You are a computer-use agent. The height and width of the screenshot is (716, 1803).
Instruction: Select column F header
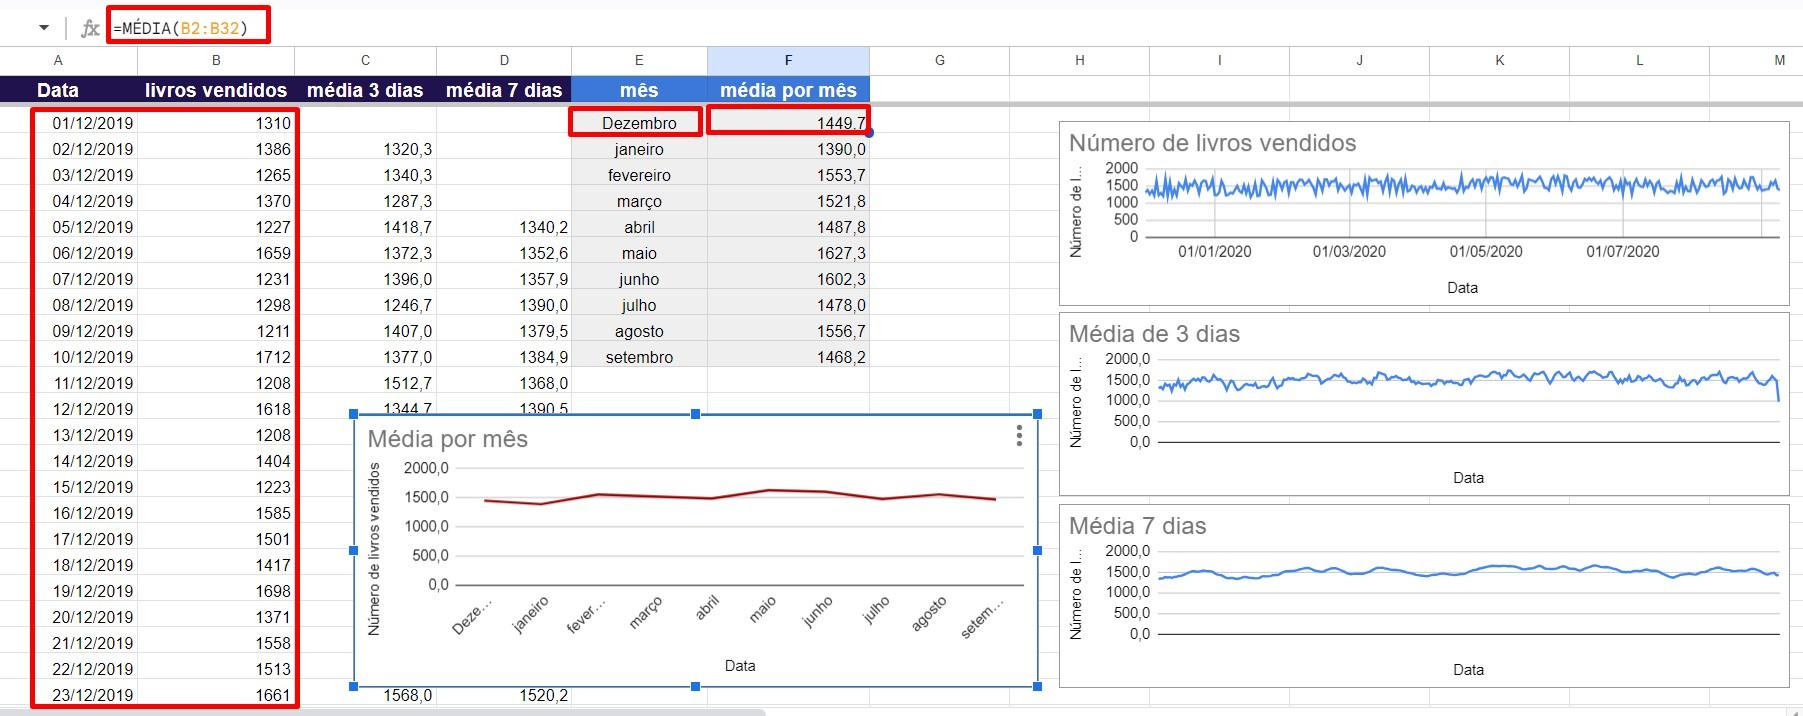788,61
